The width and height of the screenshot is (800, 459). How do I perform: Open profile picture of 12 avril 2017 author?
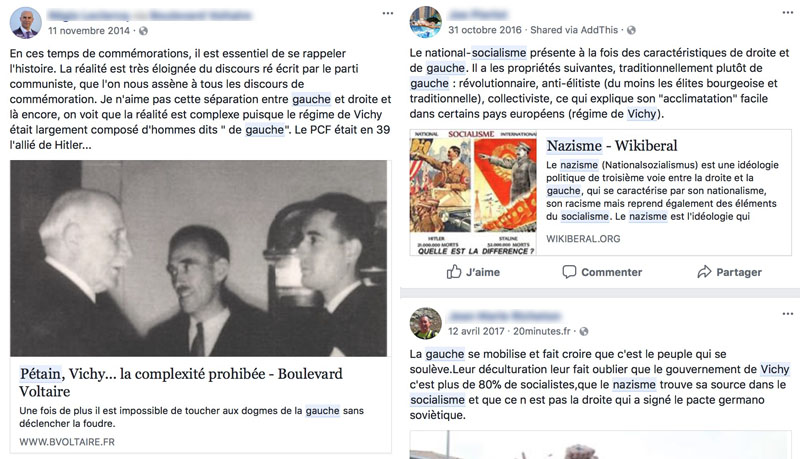coord(426,323)
